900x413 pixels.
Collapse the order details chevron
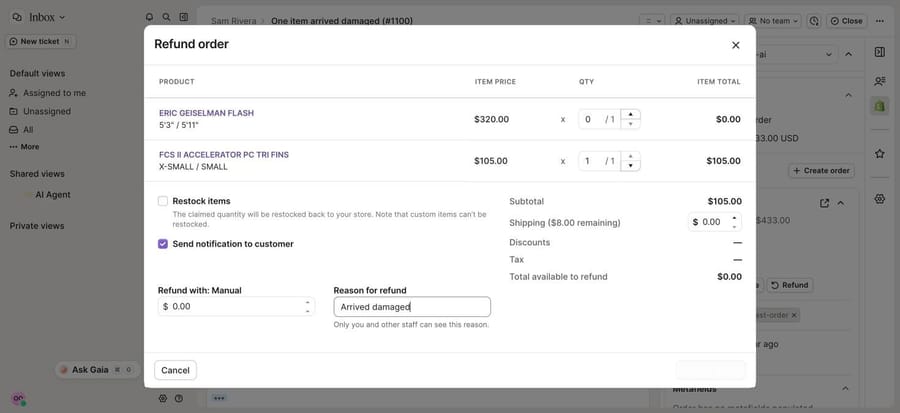point(841,203)
